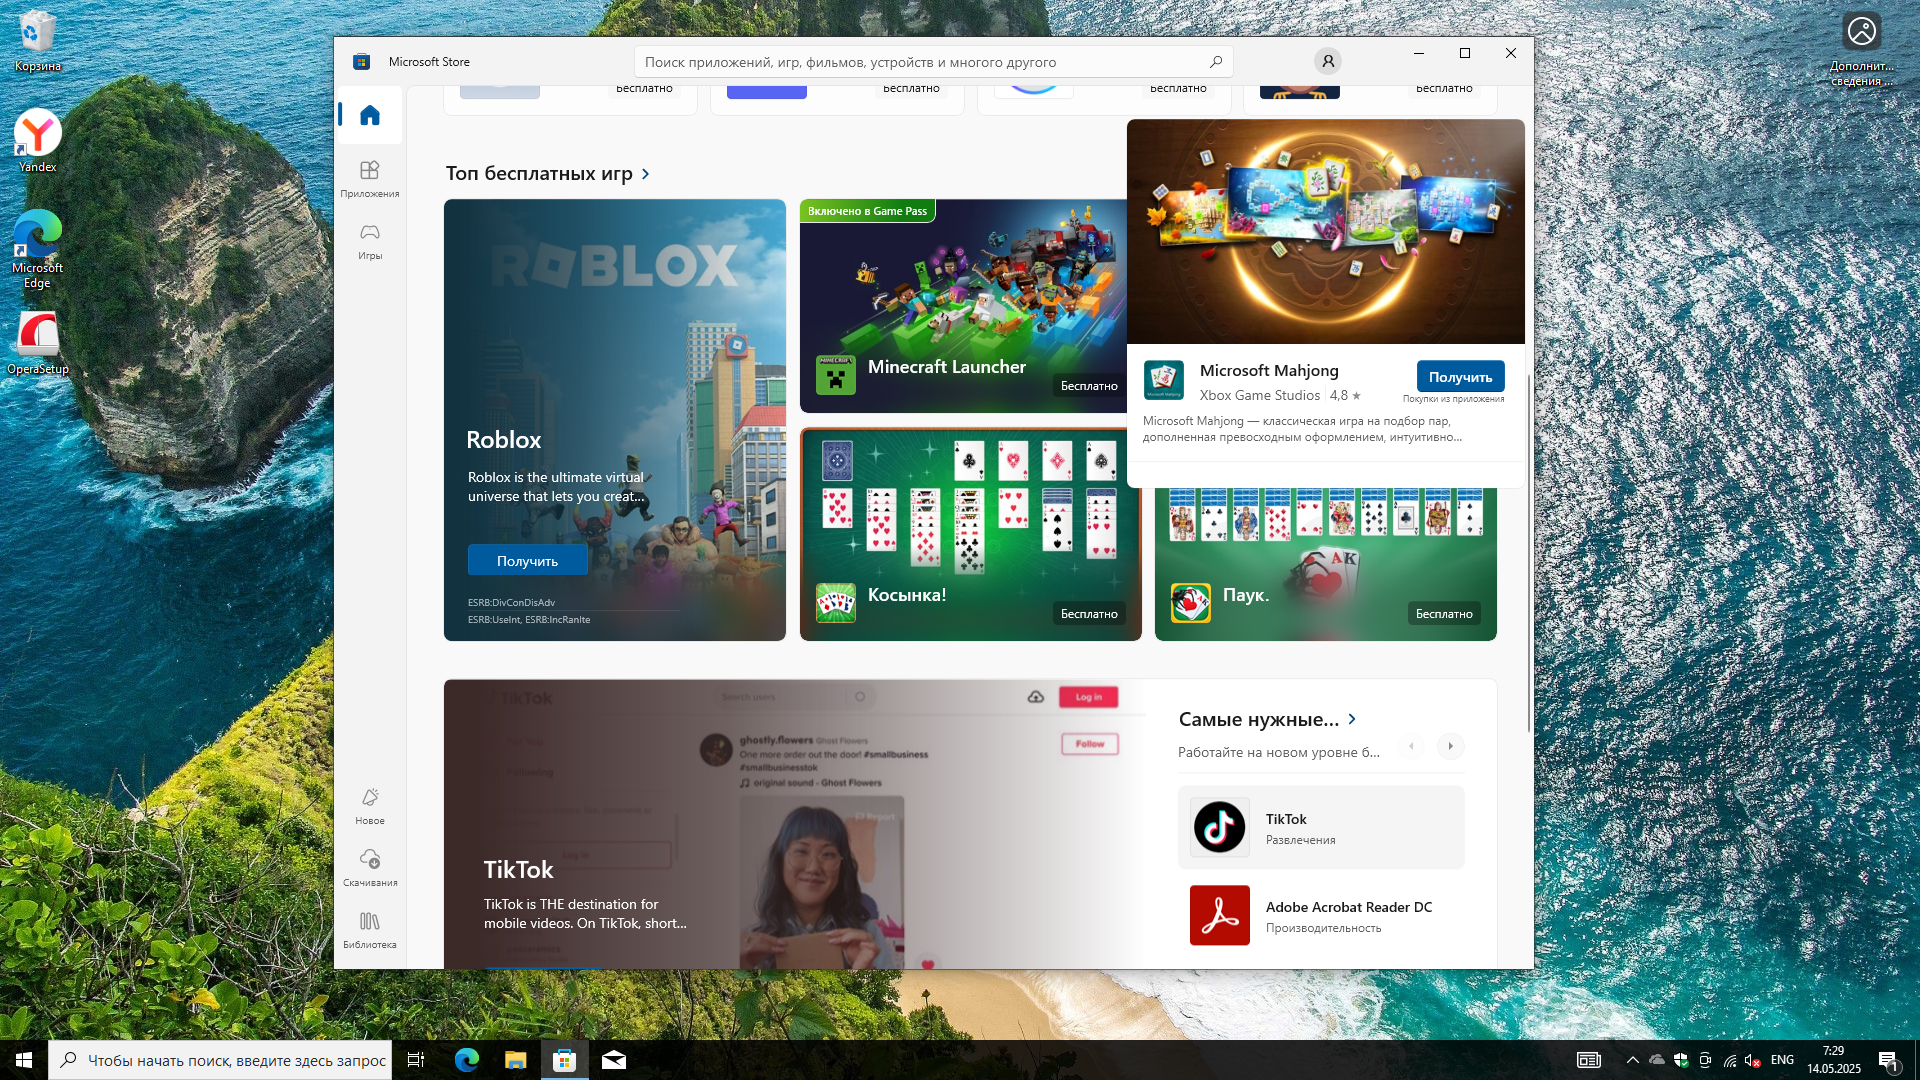Image resolution: width=1920 pixels, height=1080 pixels.
Task: Open File Explorer from the taskbar
Action: pos(515,1060)
